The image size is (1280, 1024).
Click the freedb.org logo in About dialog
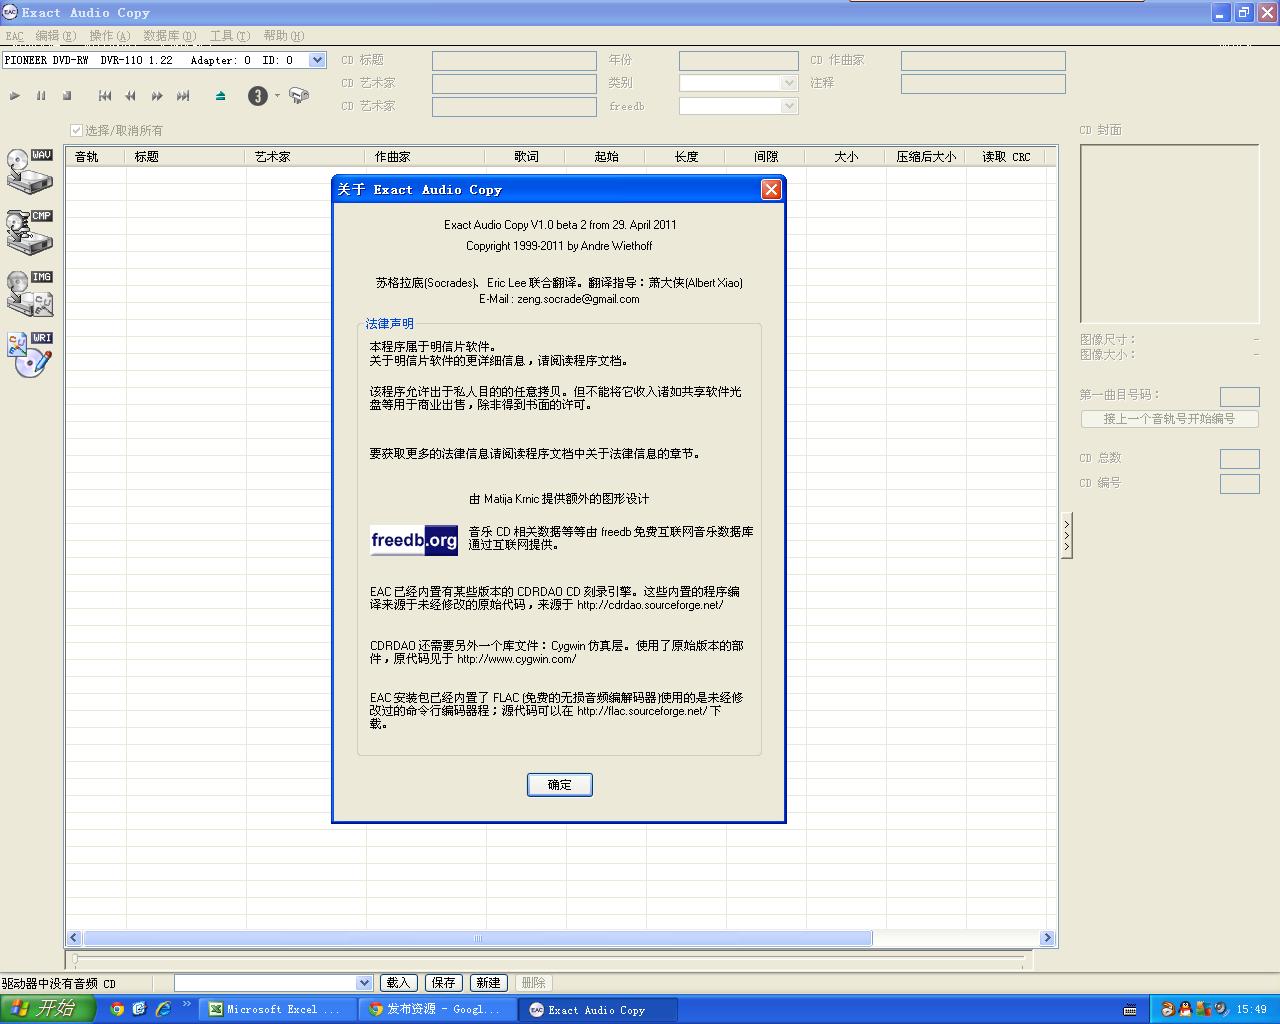tap(414, 540)
